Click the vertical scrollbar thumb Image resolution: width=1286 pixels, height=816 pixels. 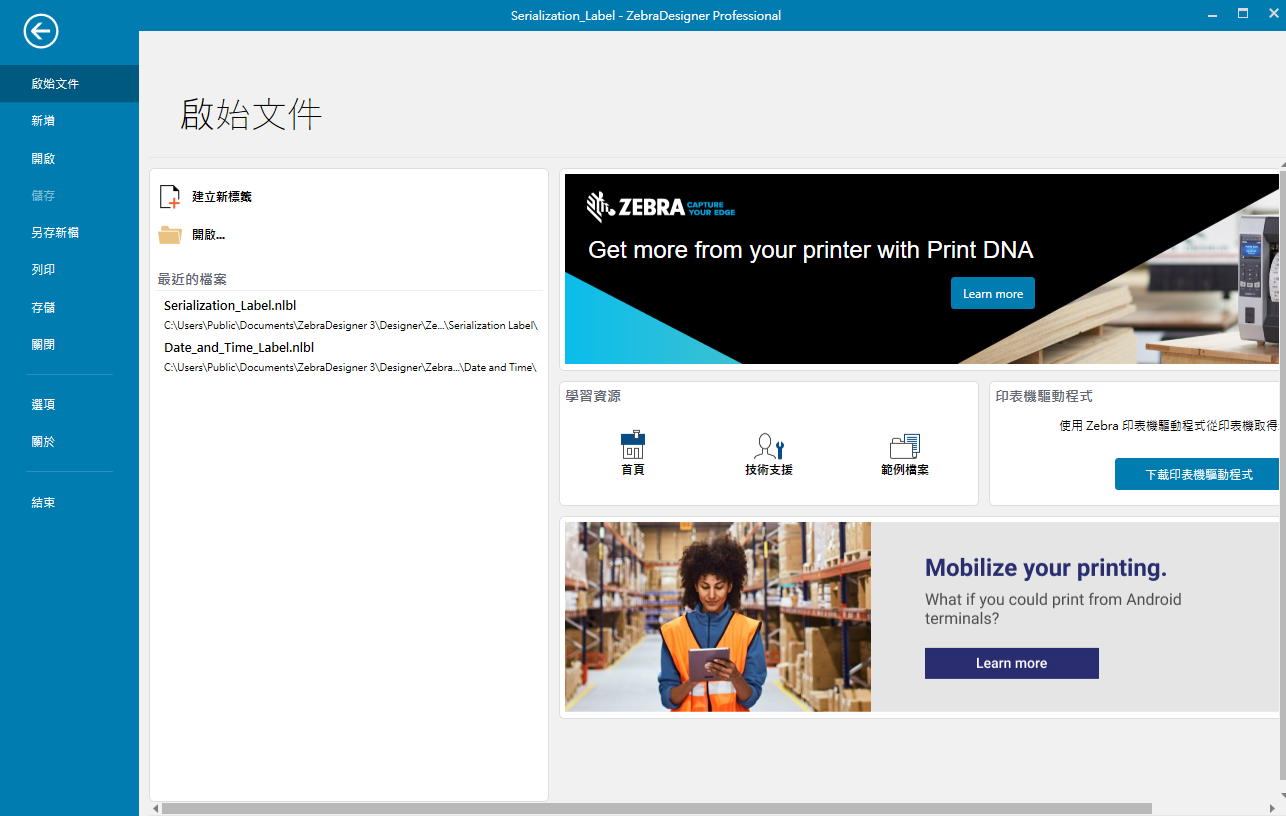pos(1282,476)
